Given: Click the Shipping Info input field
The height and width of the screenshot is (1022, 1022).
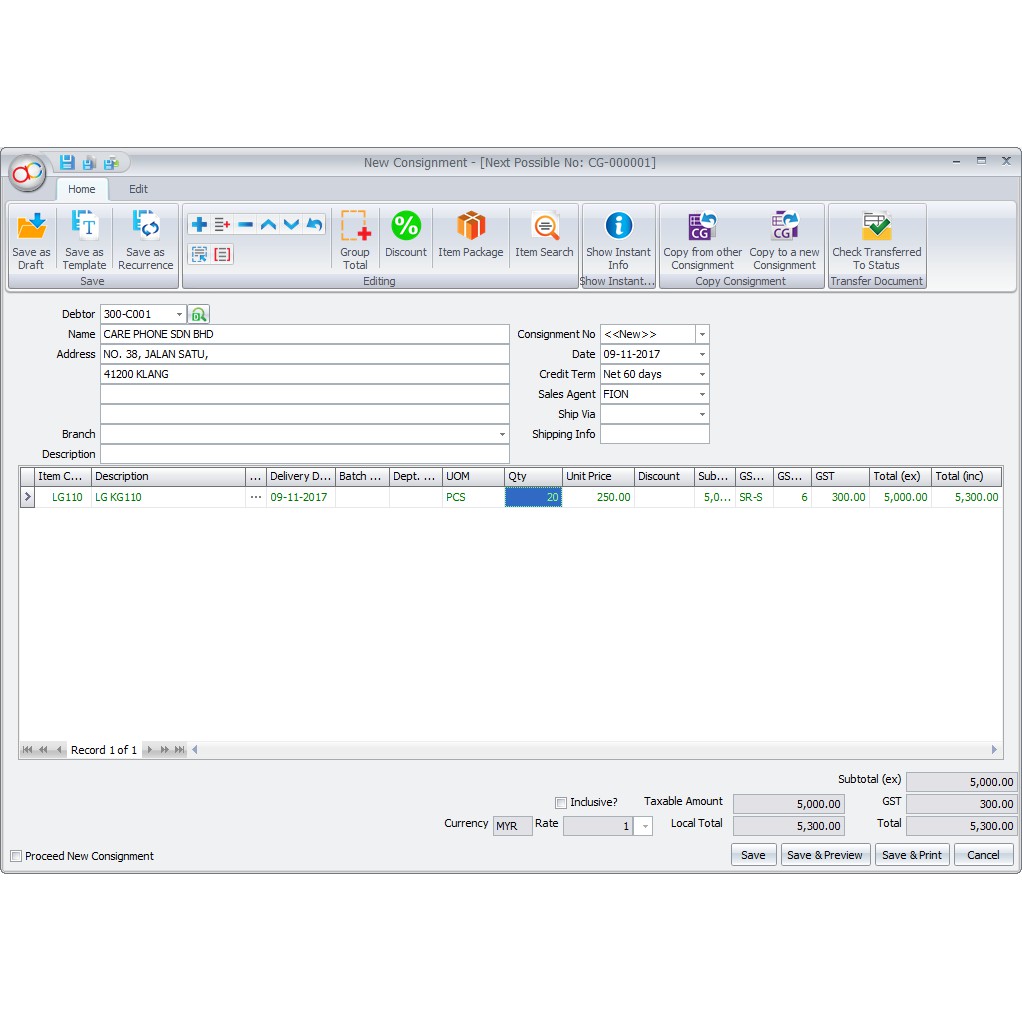Looking at the screenshot, I should [654, 435].
